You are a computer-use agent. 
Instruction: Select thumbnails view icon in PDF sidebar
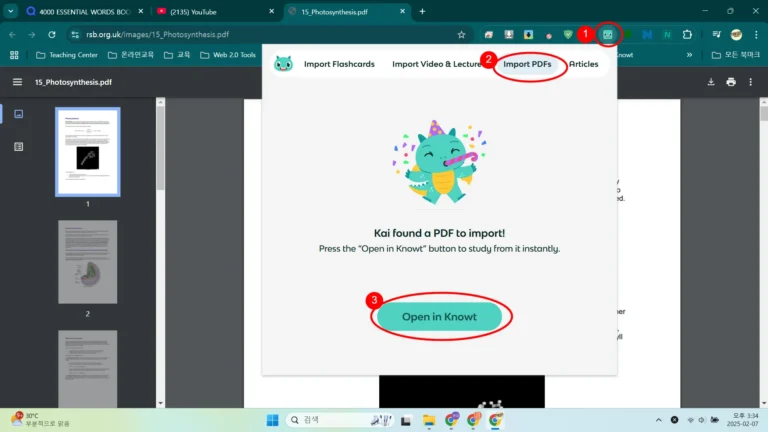tap(19, 114)
